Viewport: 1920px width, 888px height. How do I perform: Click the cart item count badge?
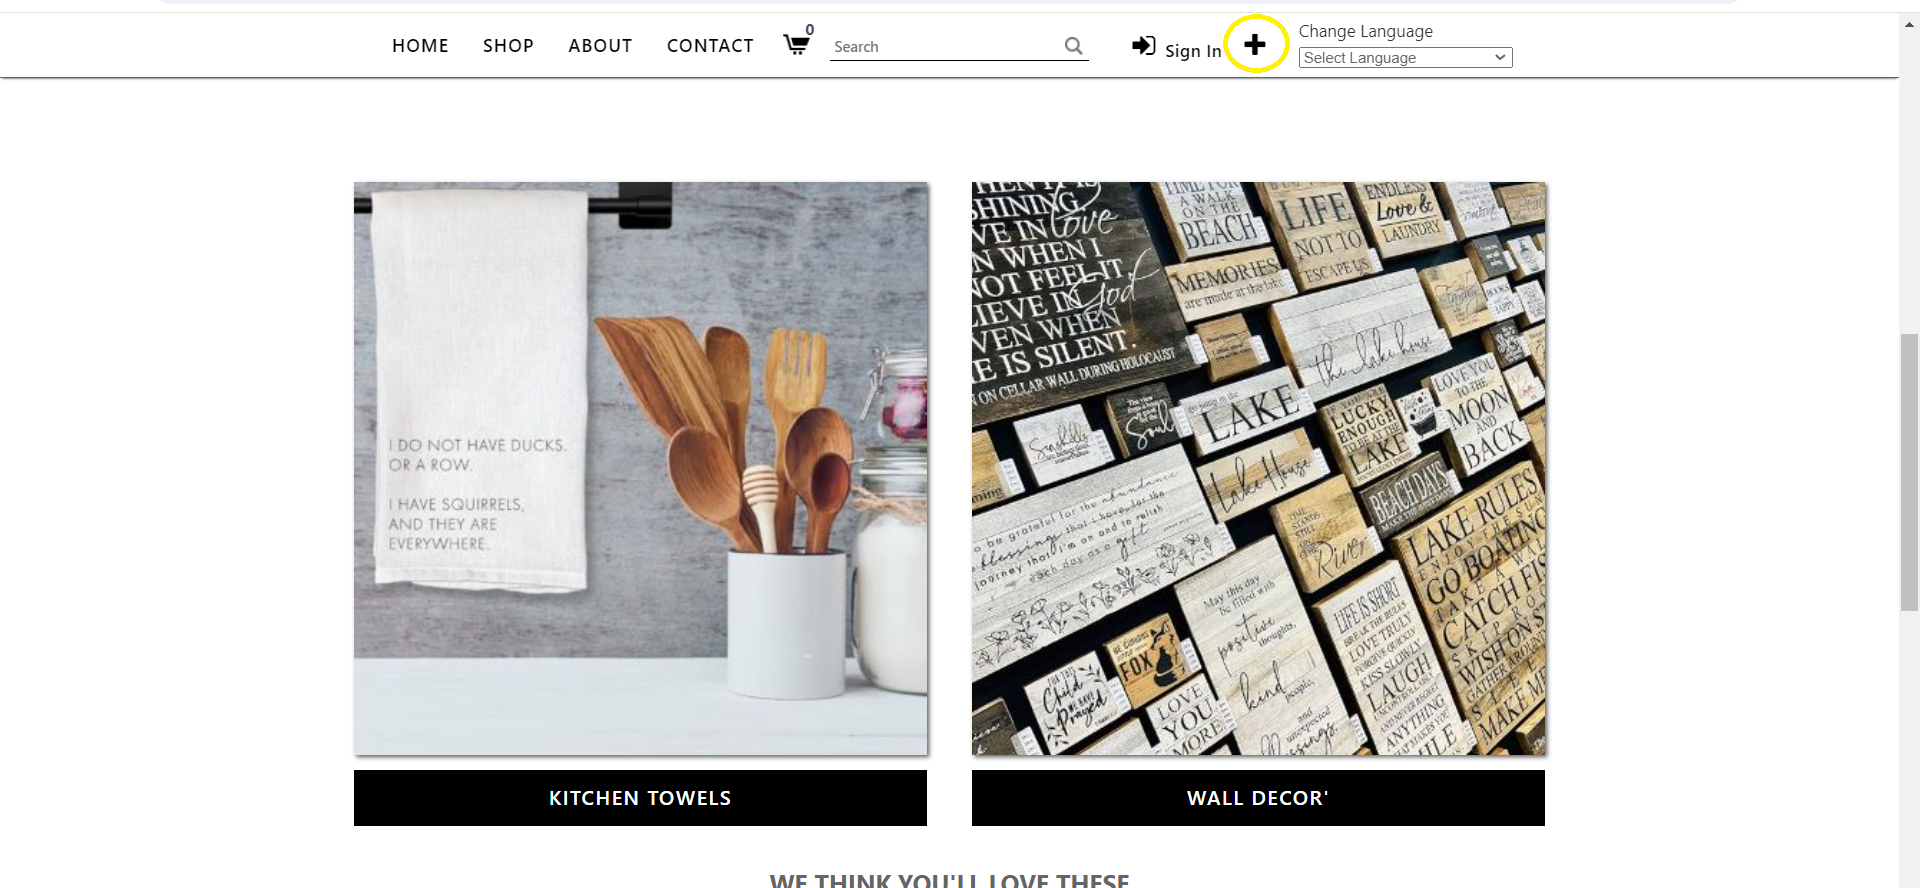pyautogui.click(x=810, y=30)
